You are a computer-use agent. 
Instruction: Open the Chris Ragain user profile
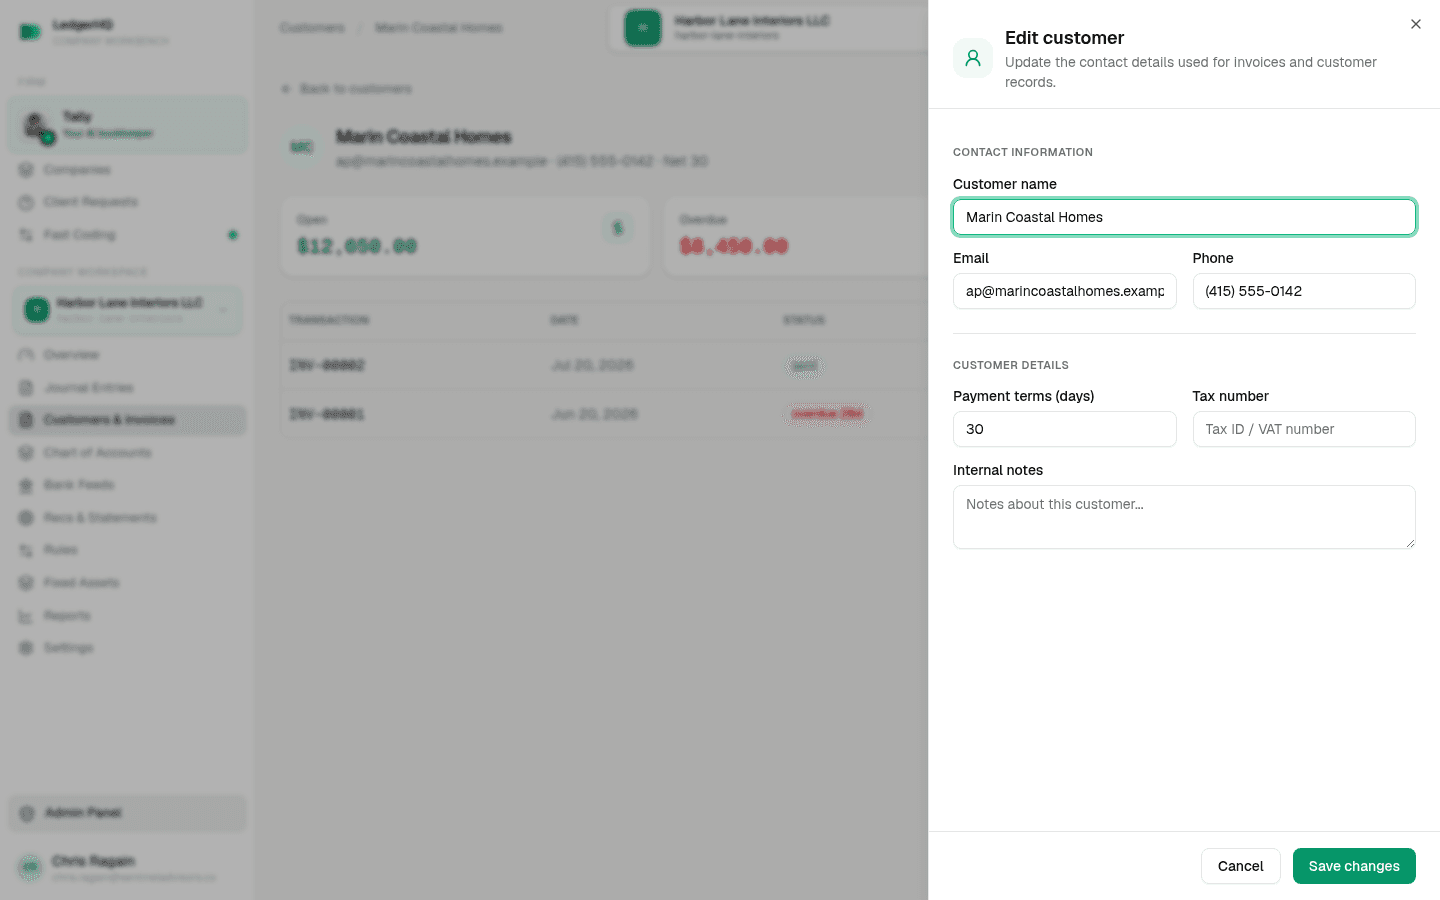click(127, 868)
